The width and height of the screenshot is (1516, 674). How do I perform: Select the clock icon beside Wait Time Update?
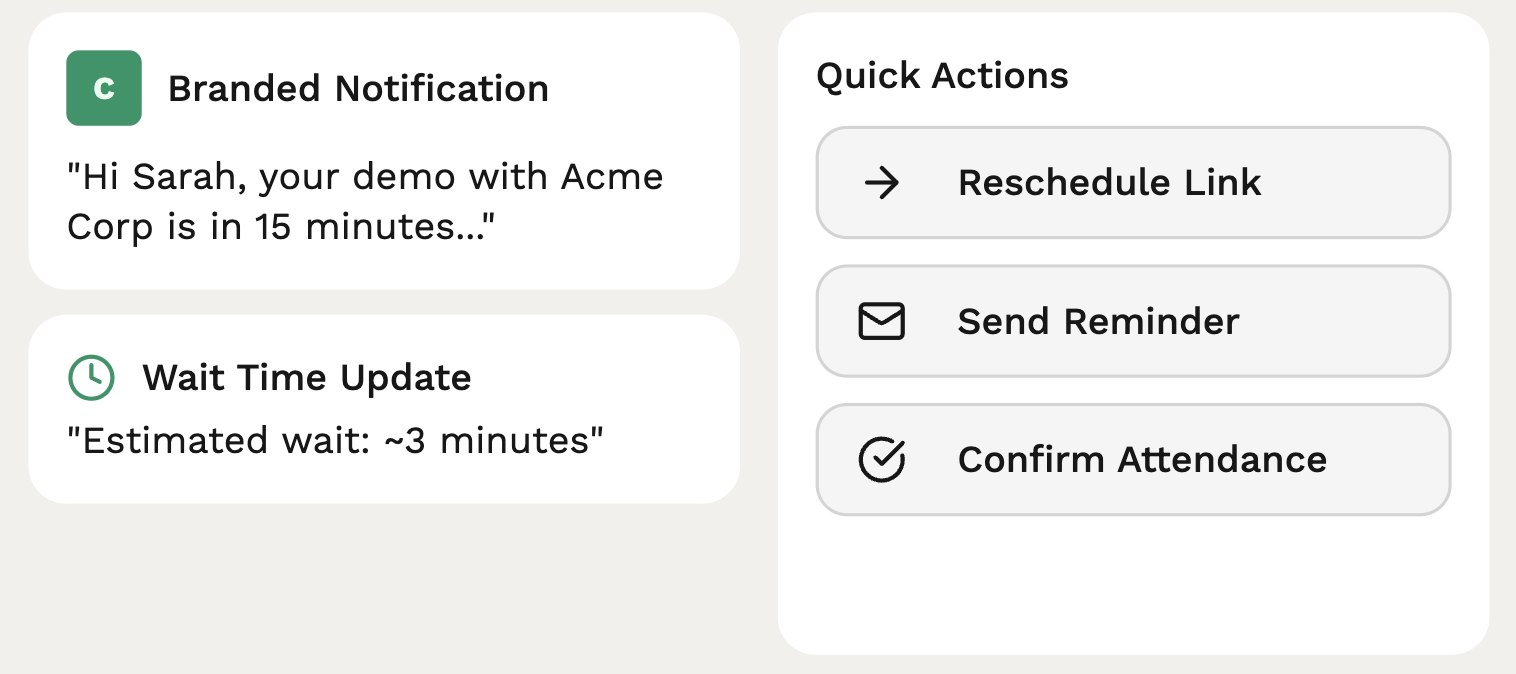(x=91, y=378)
